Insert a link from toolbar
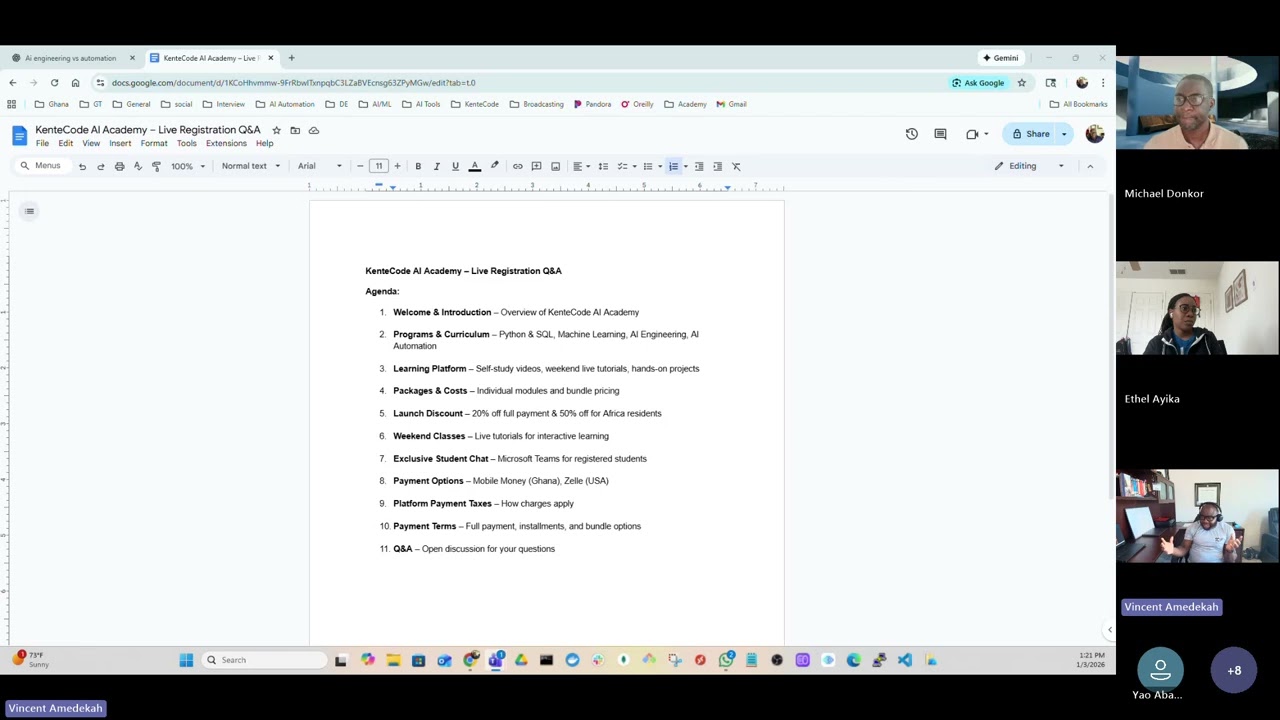Screen dimensions: 1280x720 pos(517,166)
